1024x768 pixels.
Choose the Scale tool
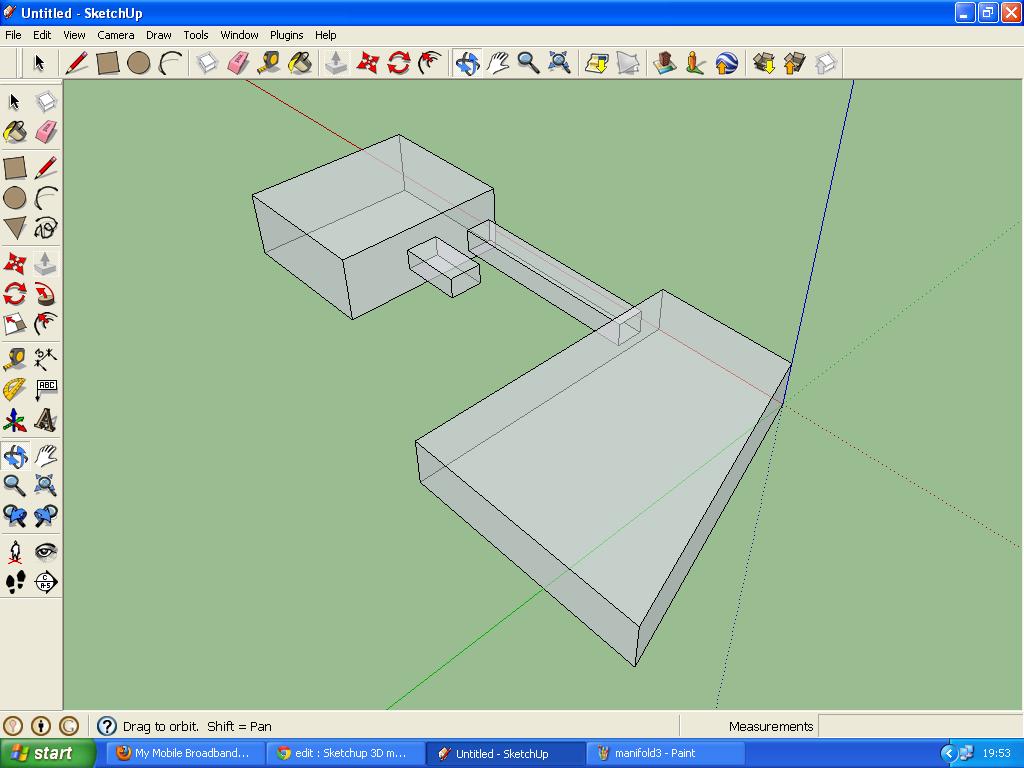tap(15, 324)
